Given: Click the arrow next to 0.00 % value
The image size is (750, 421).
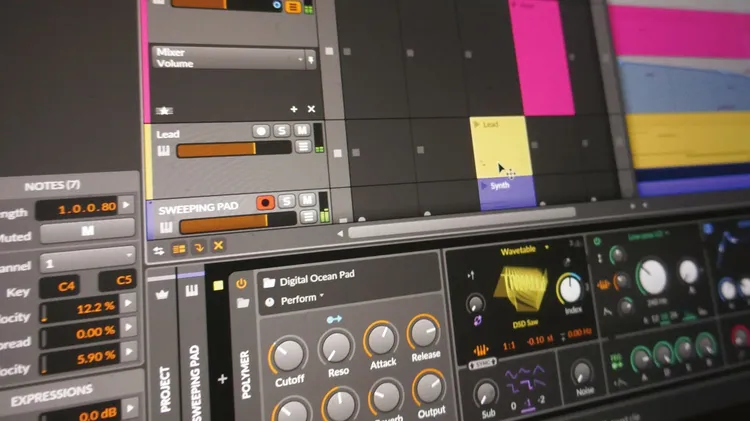Looking at the screenshot, I should tap(129, 327).
